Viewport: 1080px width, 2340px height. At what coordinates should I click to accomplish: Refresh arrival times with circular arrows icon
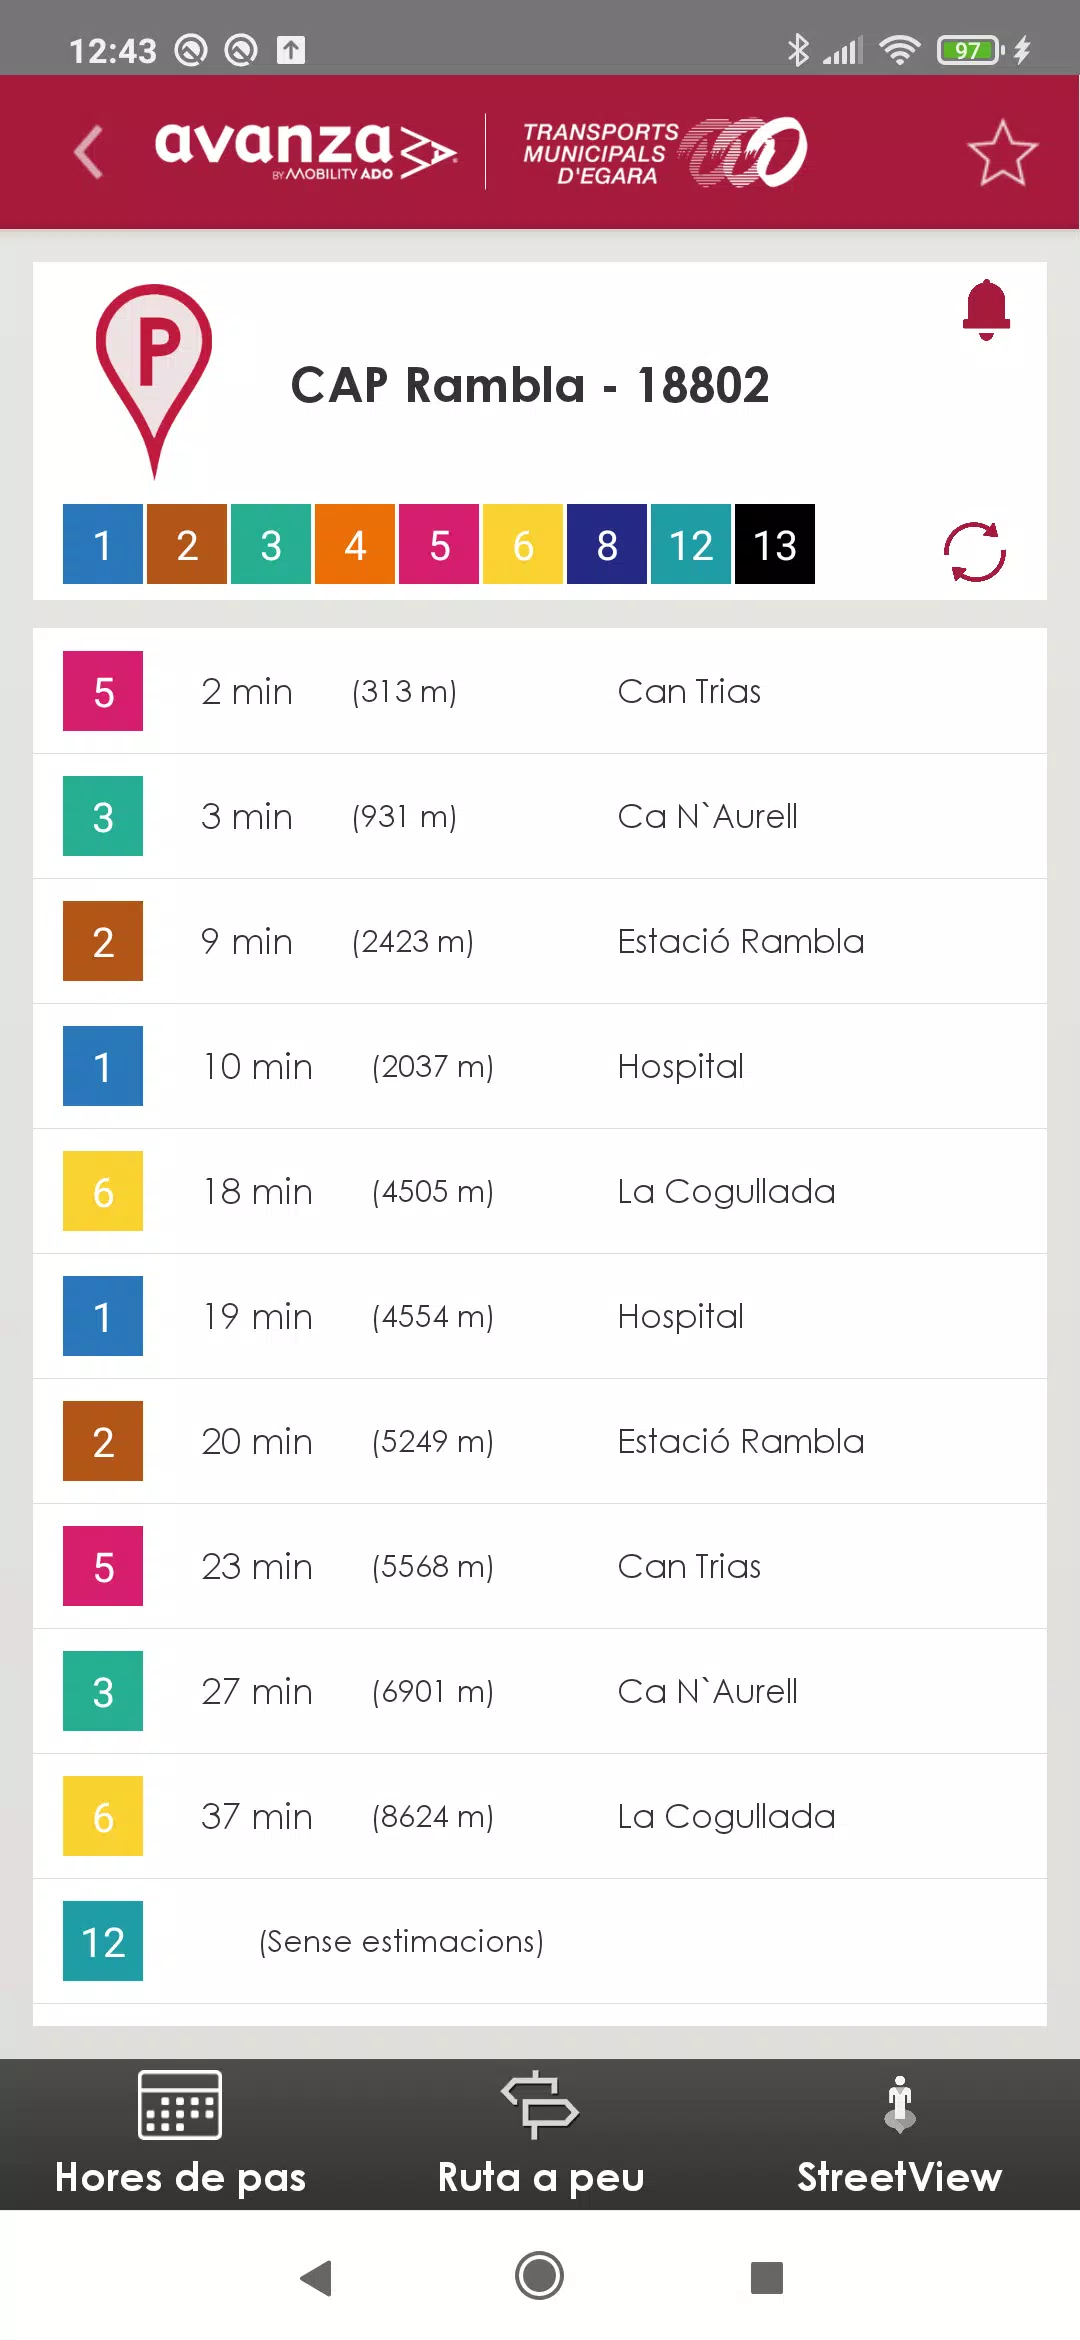pos(975,551)
